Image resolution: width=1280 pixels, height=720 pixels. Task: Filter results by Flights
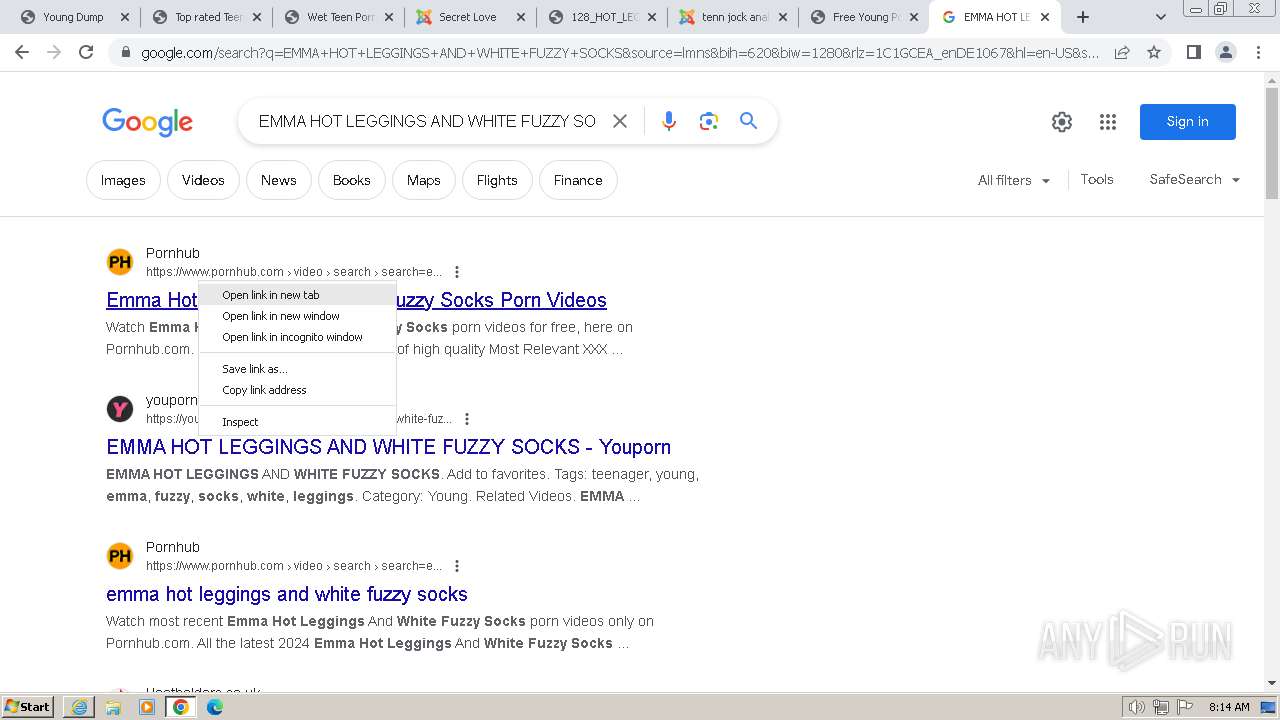point(497,180)
